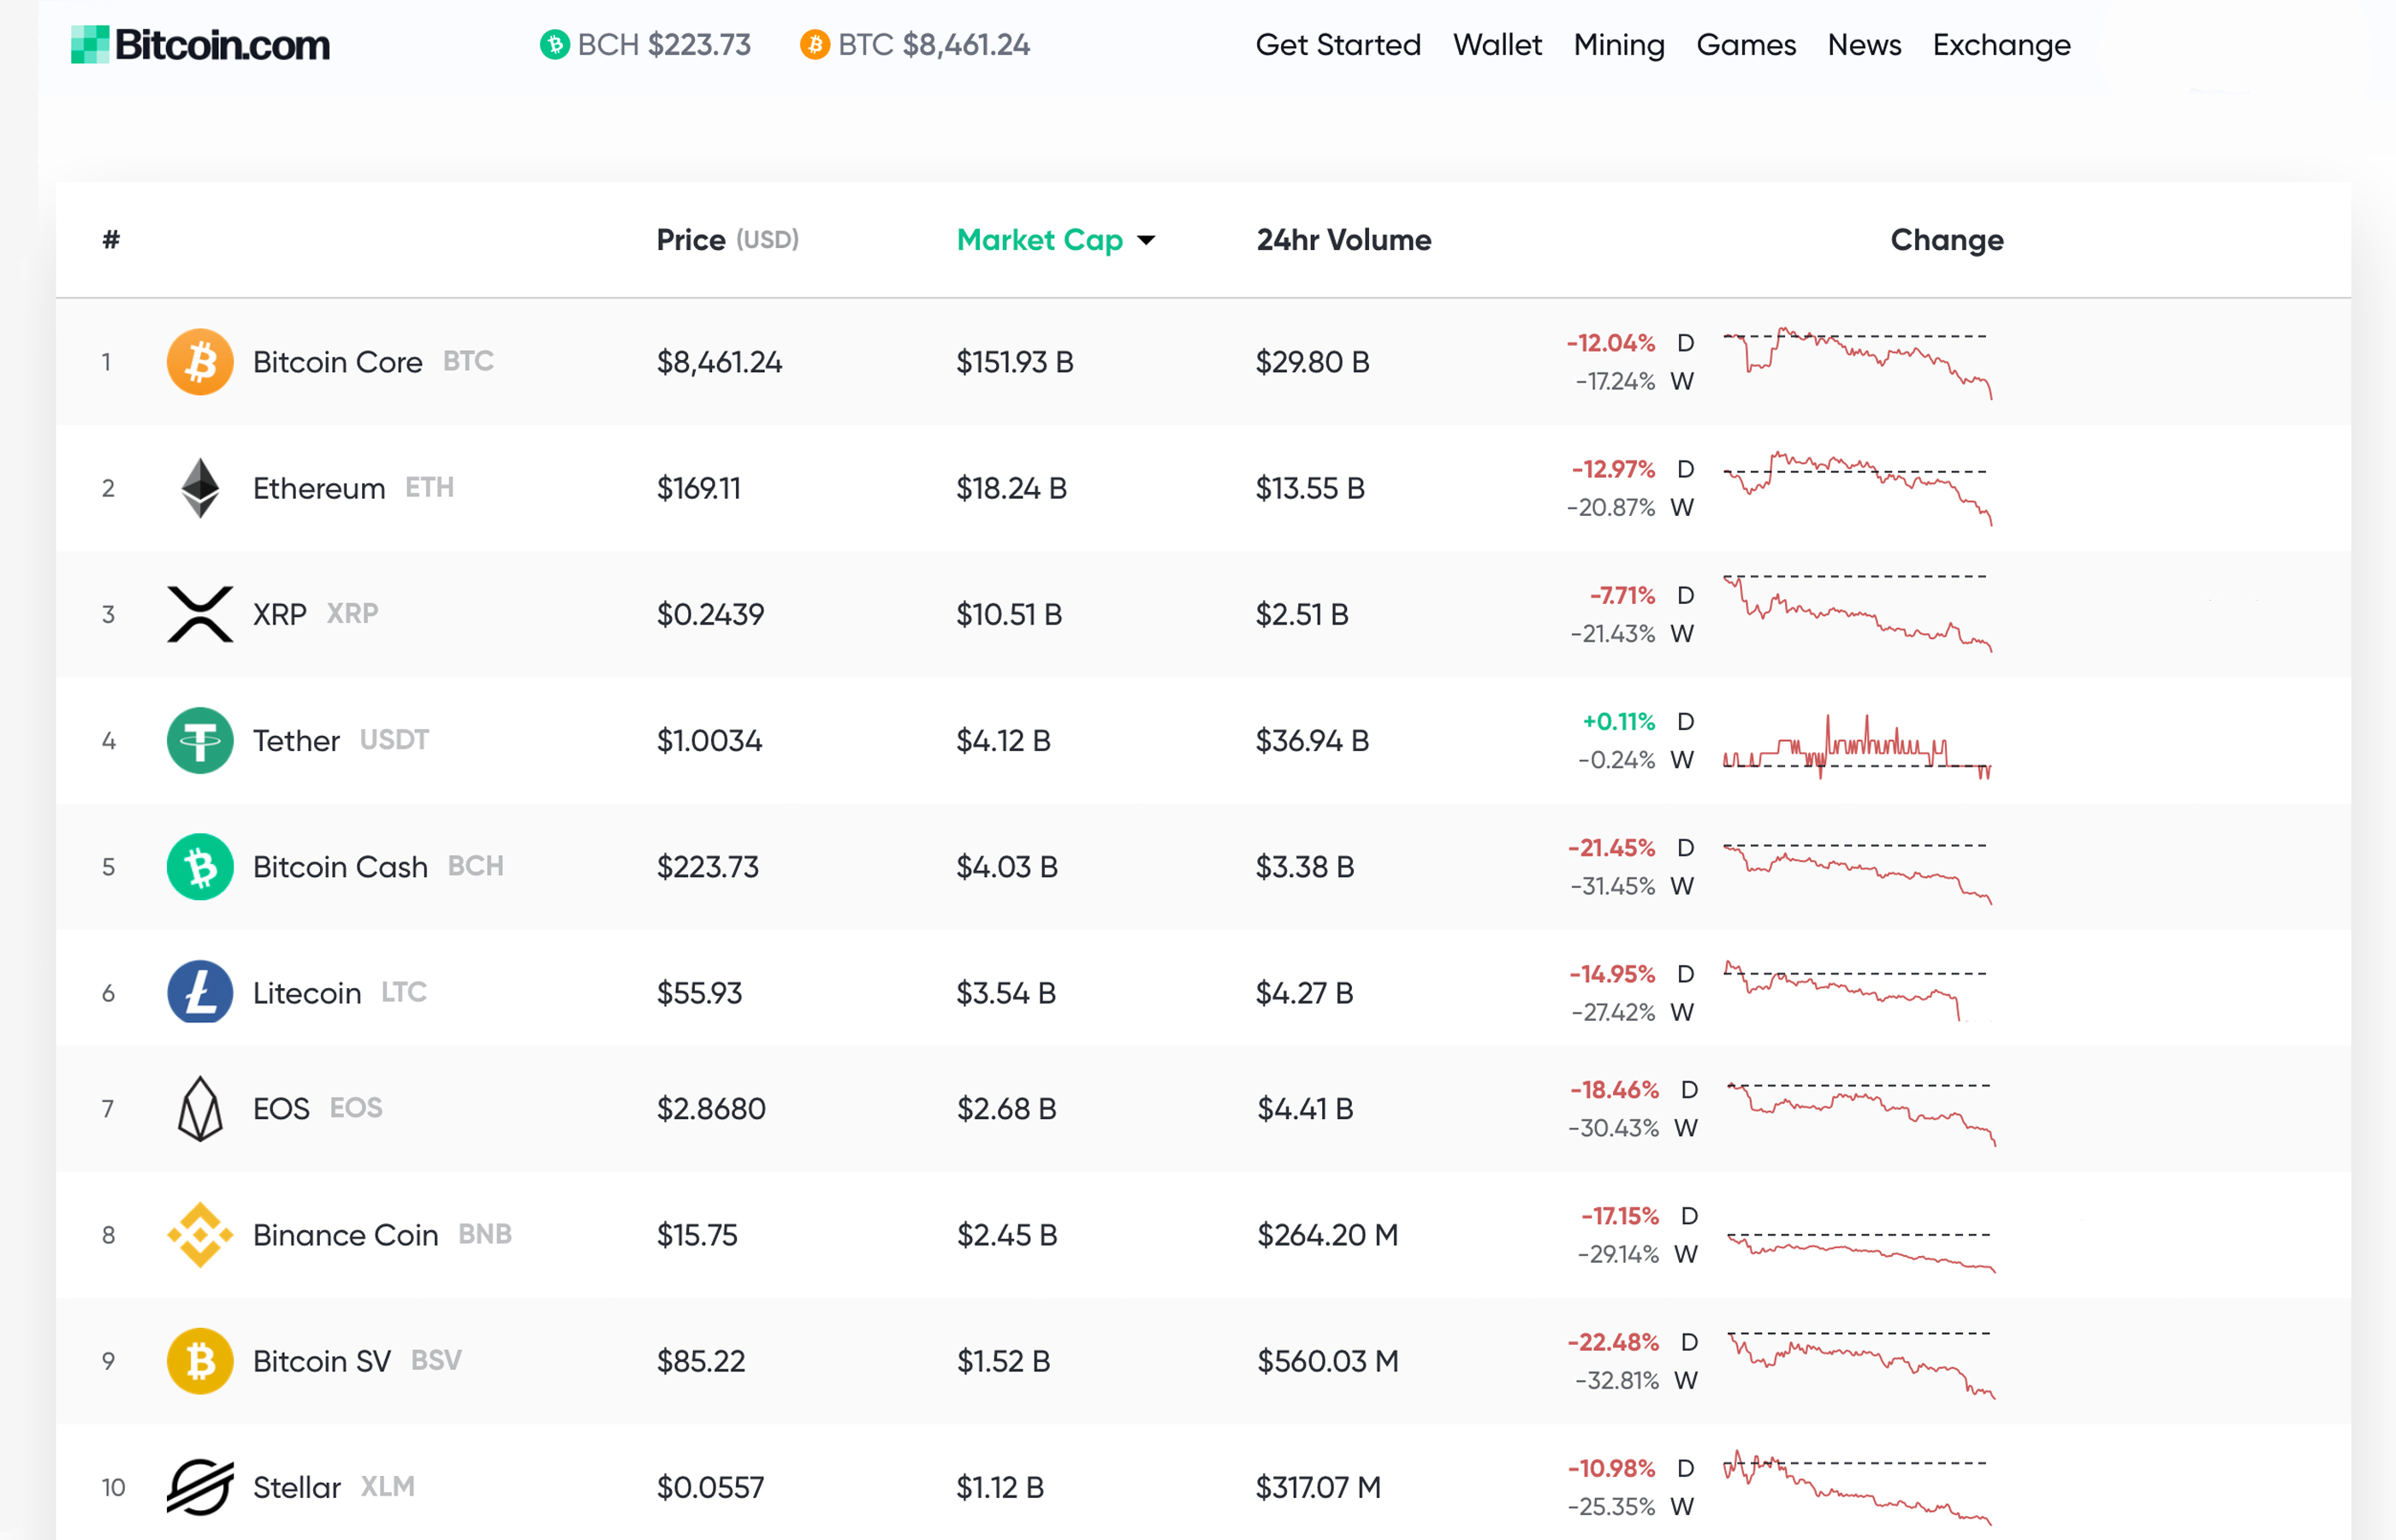Click the USDT ticker symbol text
Image resolution: width=2396 pixels, height=1540 pixels.
[x=394, y=740]
